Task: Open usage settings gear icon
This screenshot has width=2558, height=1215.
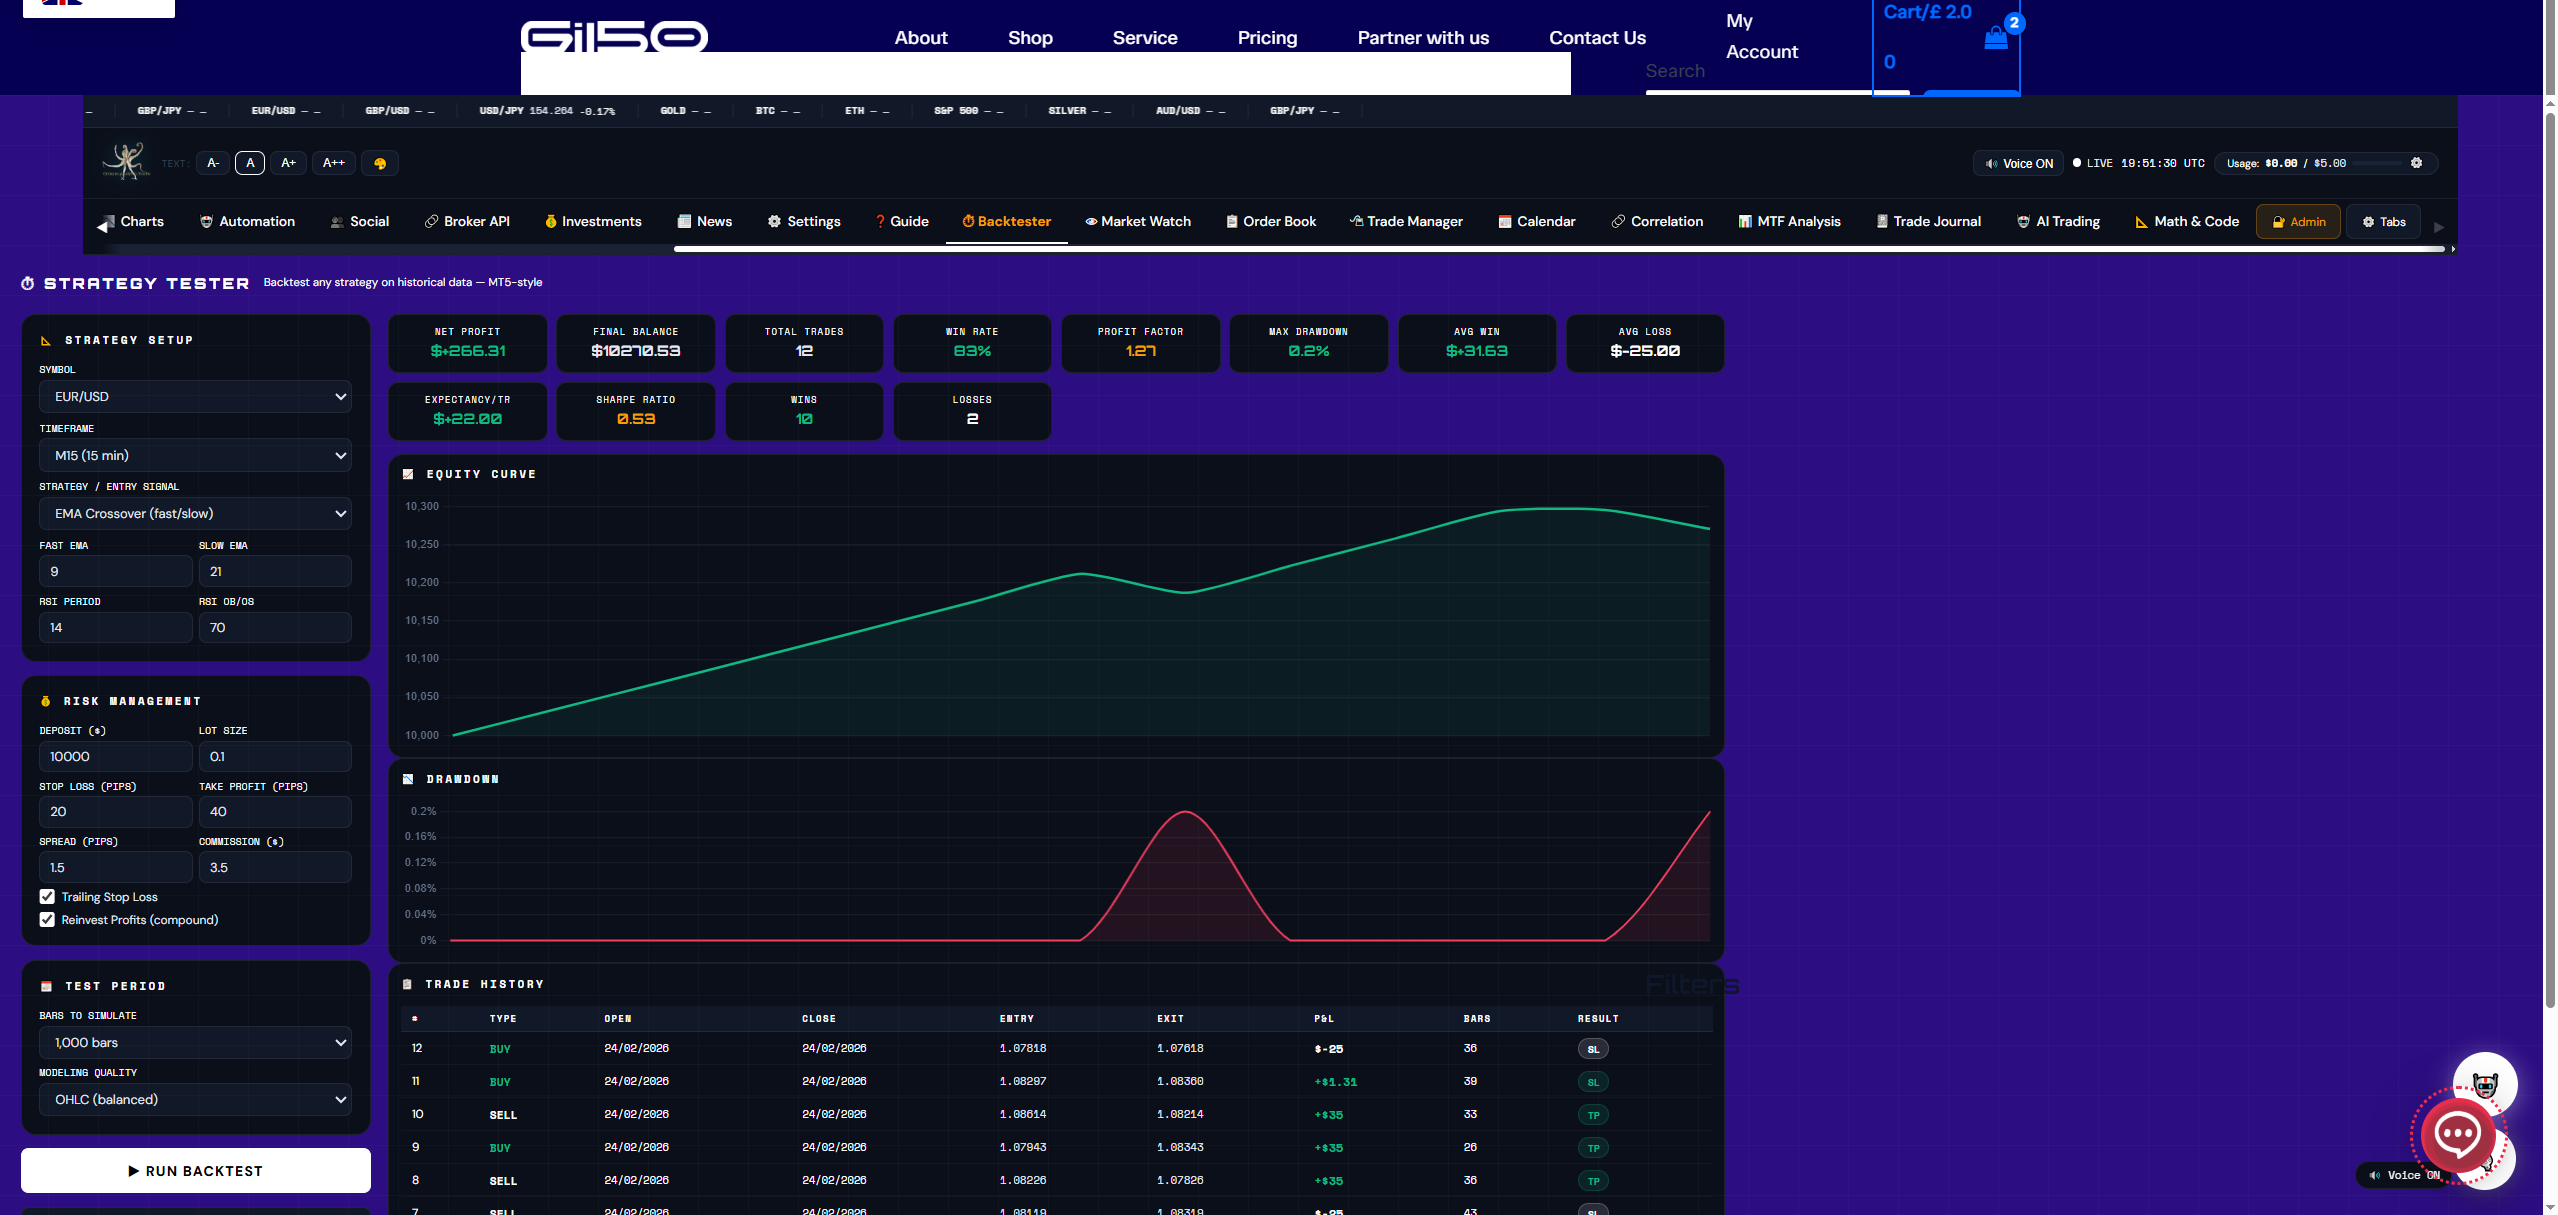Action: (2416, 163)
